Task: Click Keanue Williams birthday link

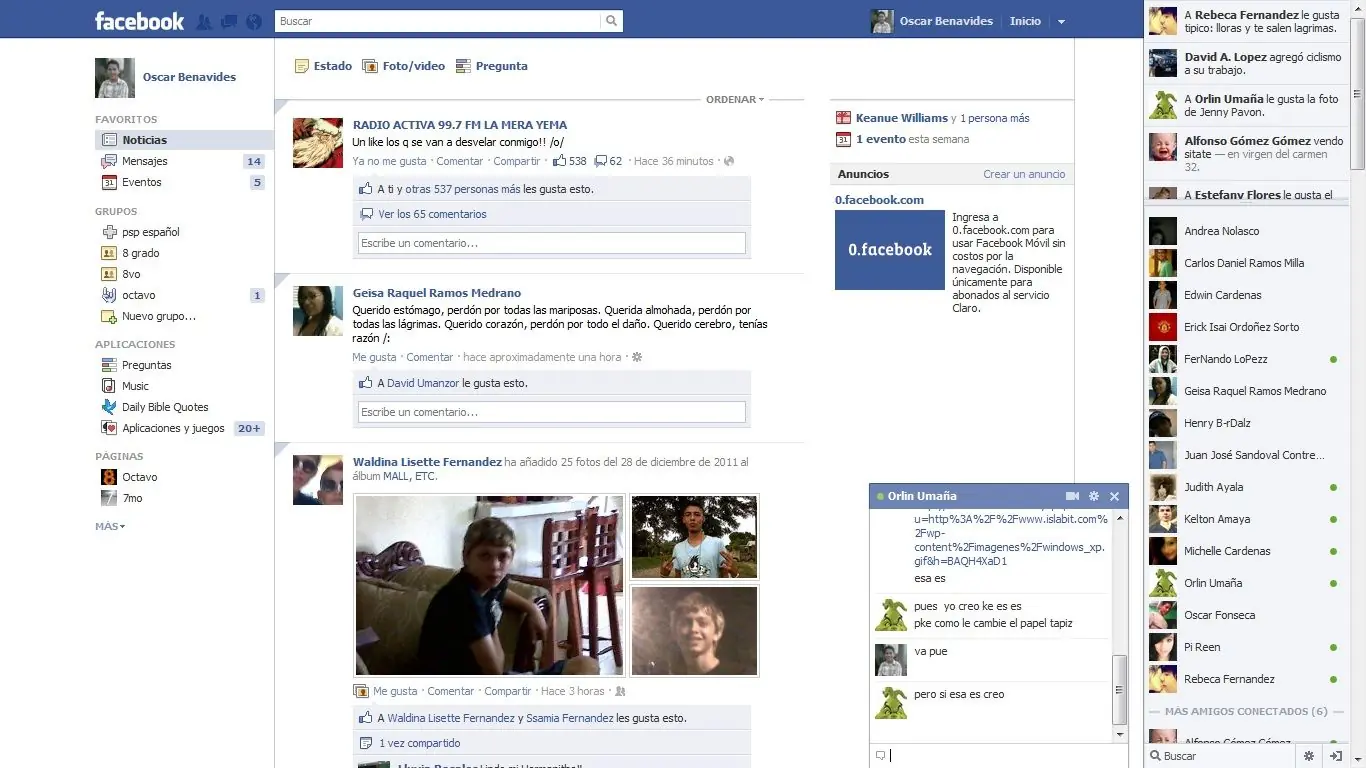Action: click(902, 118)
